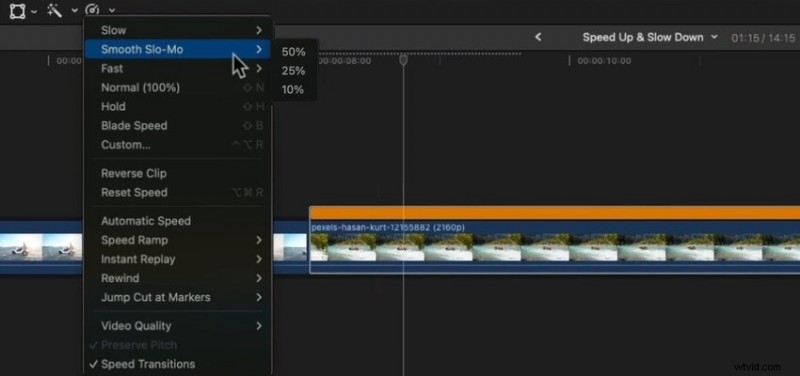Screen dimensions: 800x376
Task: Expand the arrow beside Slow
Action: click(259, 31)
